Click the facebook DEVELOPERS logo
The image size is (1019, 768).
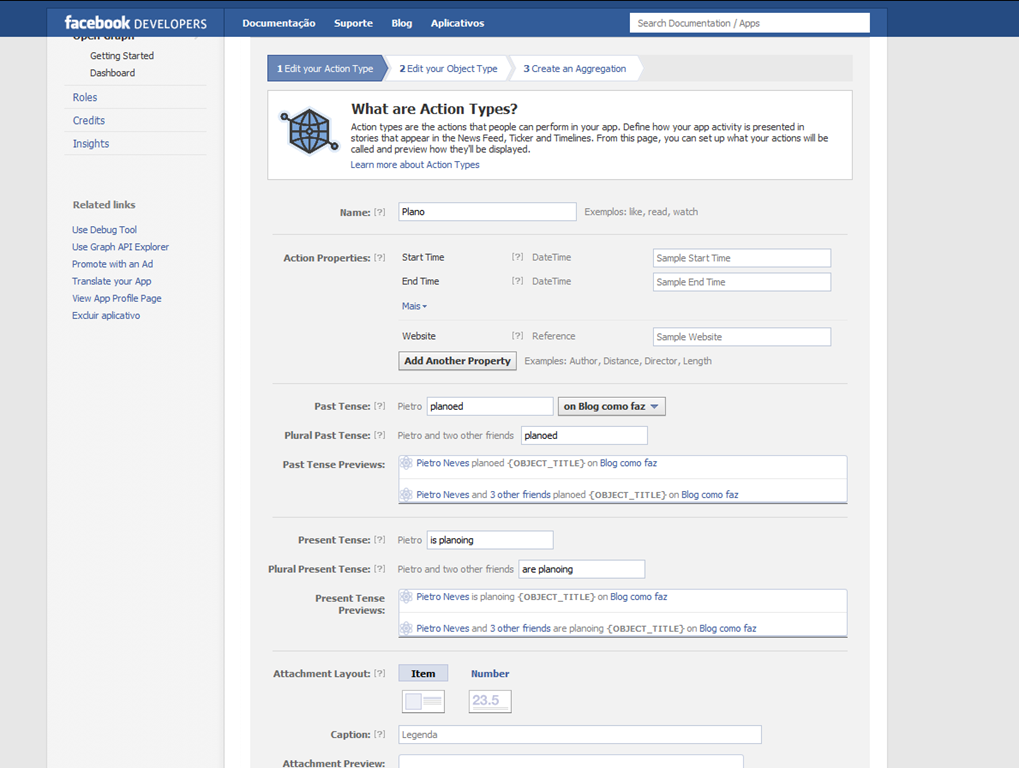[x=135, y=23]
